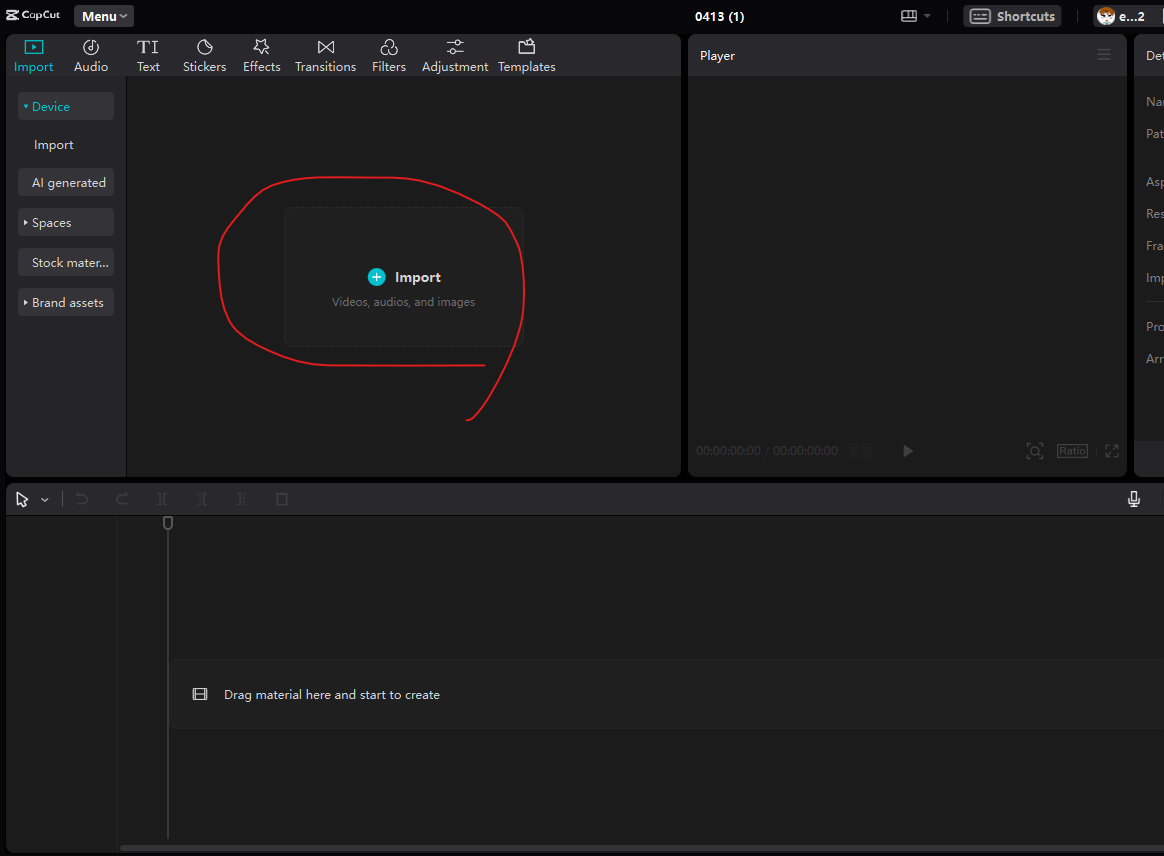This screenshot has height=856, width=1164.
Task: Click the player quality grid icon
Action: click(x=860, y=451)
